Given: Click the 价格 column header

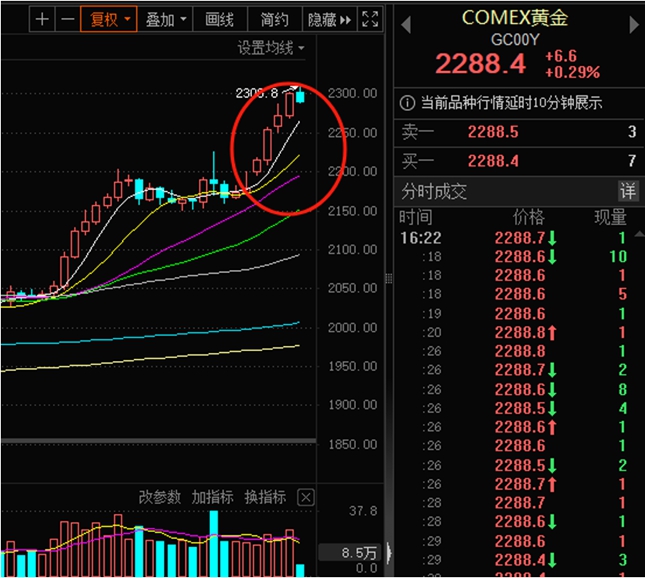Looking at the screenshot, I should coord(529,217).
